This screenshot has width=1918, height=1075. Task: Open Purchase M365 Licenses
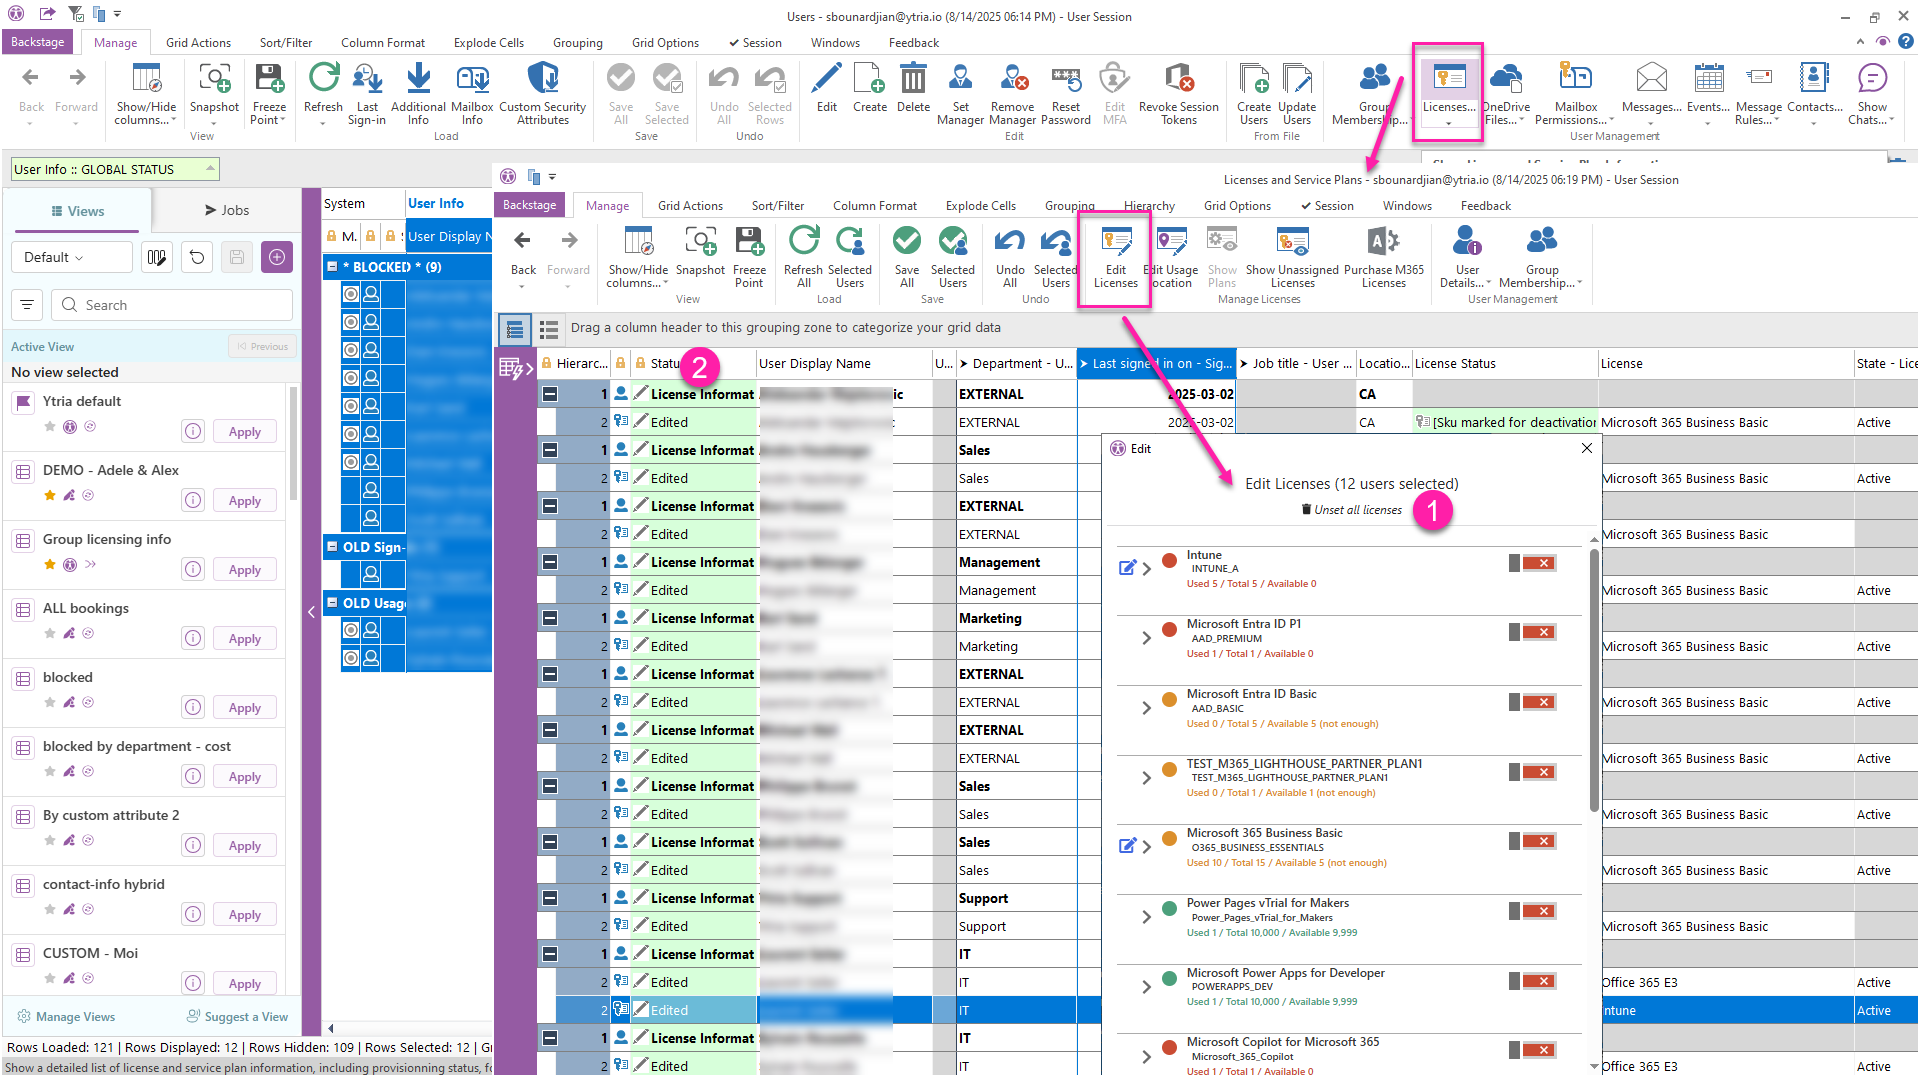tap(1383, 257)
